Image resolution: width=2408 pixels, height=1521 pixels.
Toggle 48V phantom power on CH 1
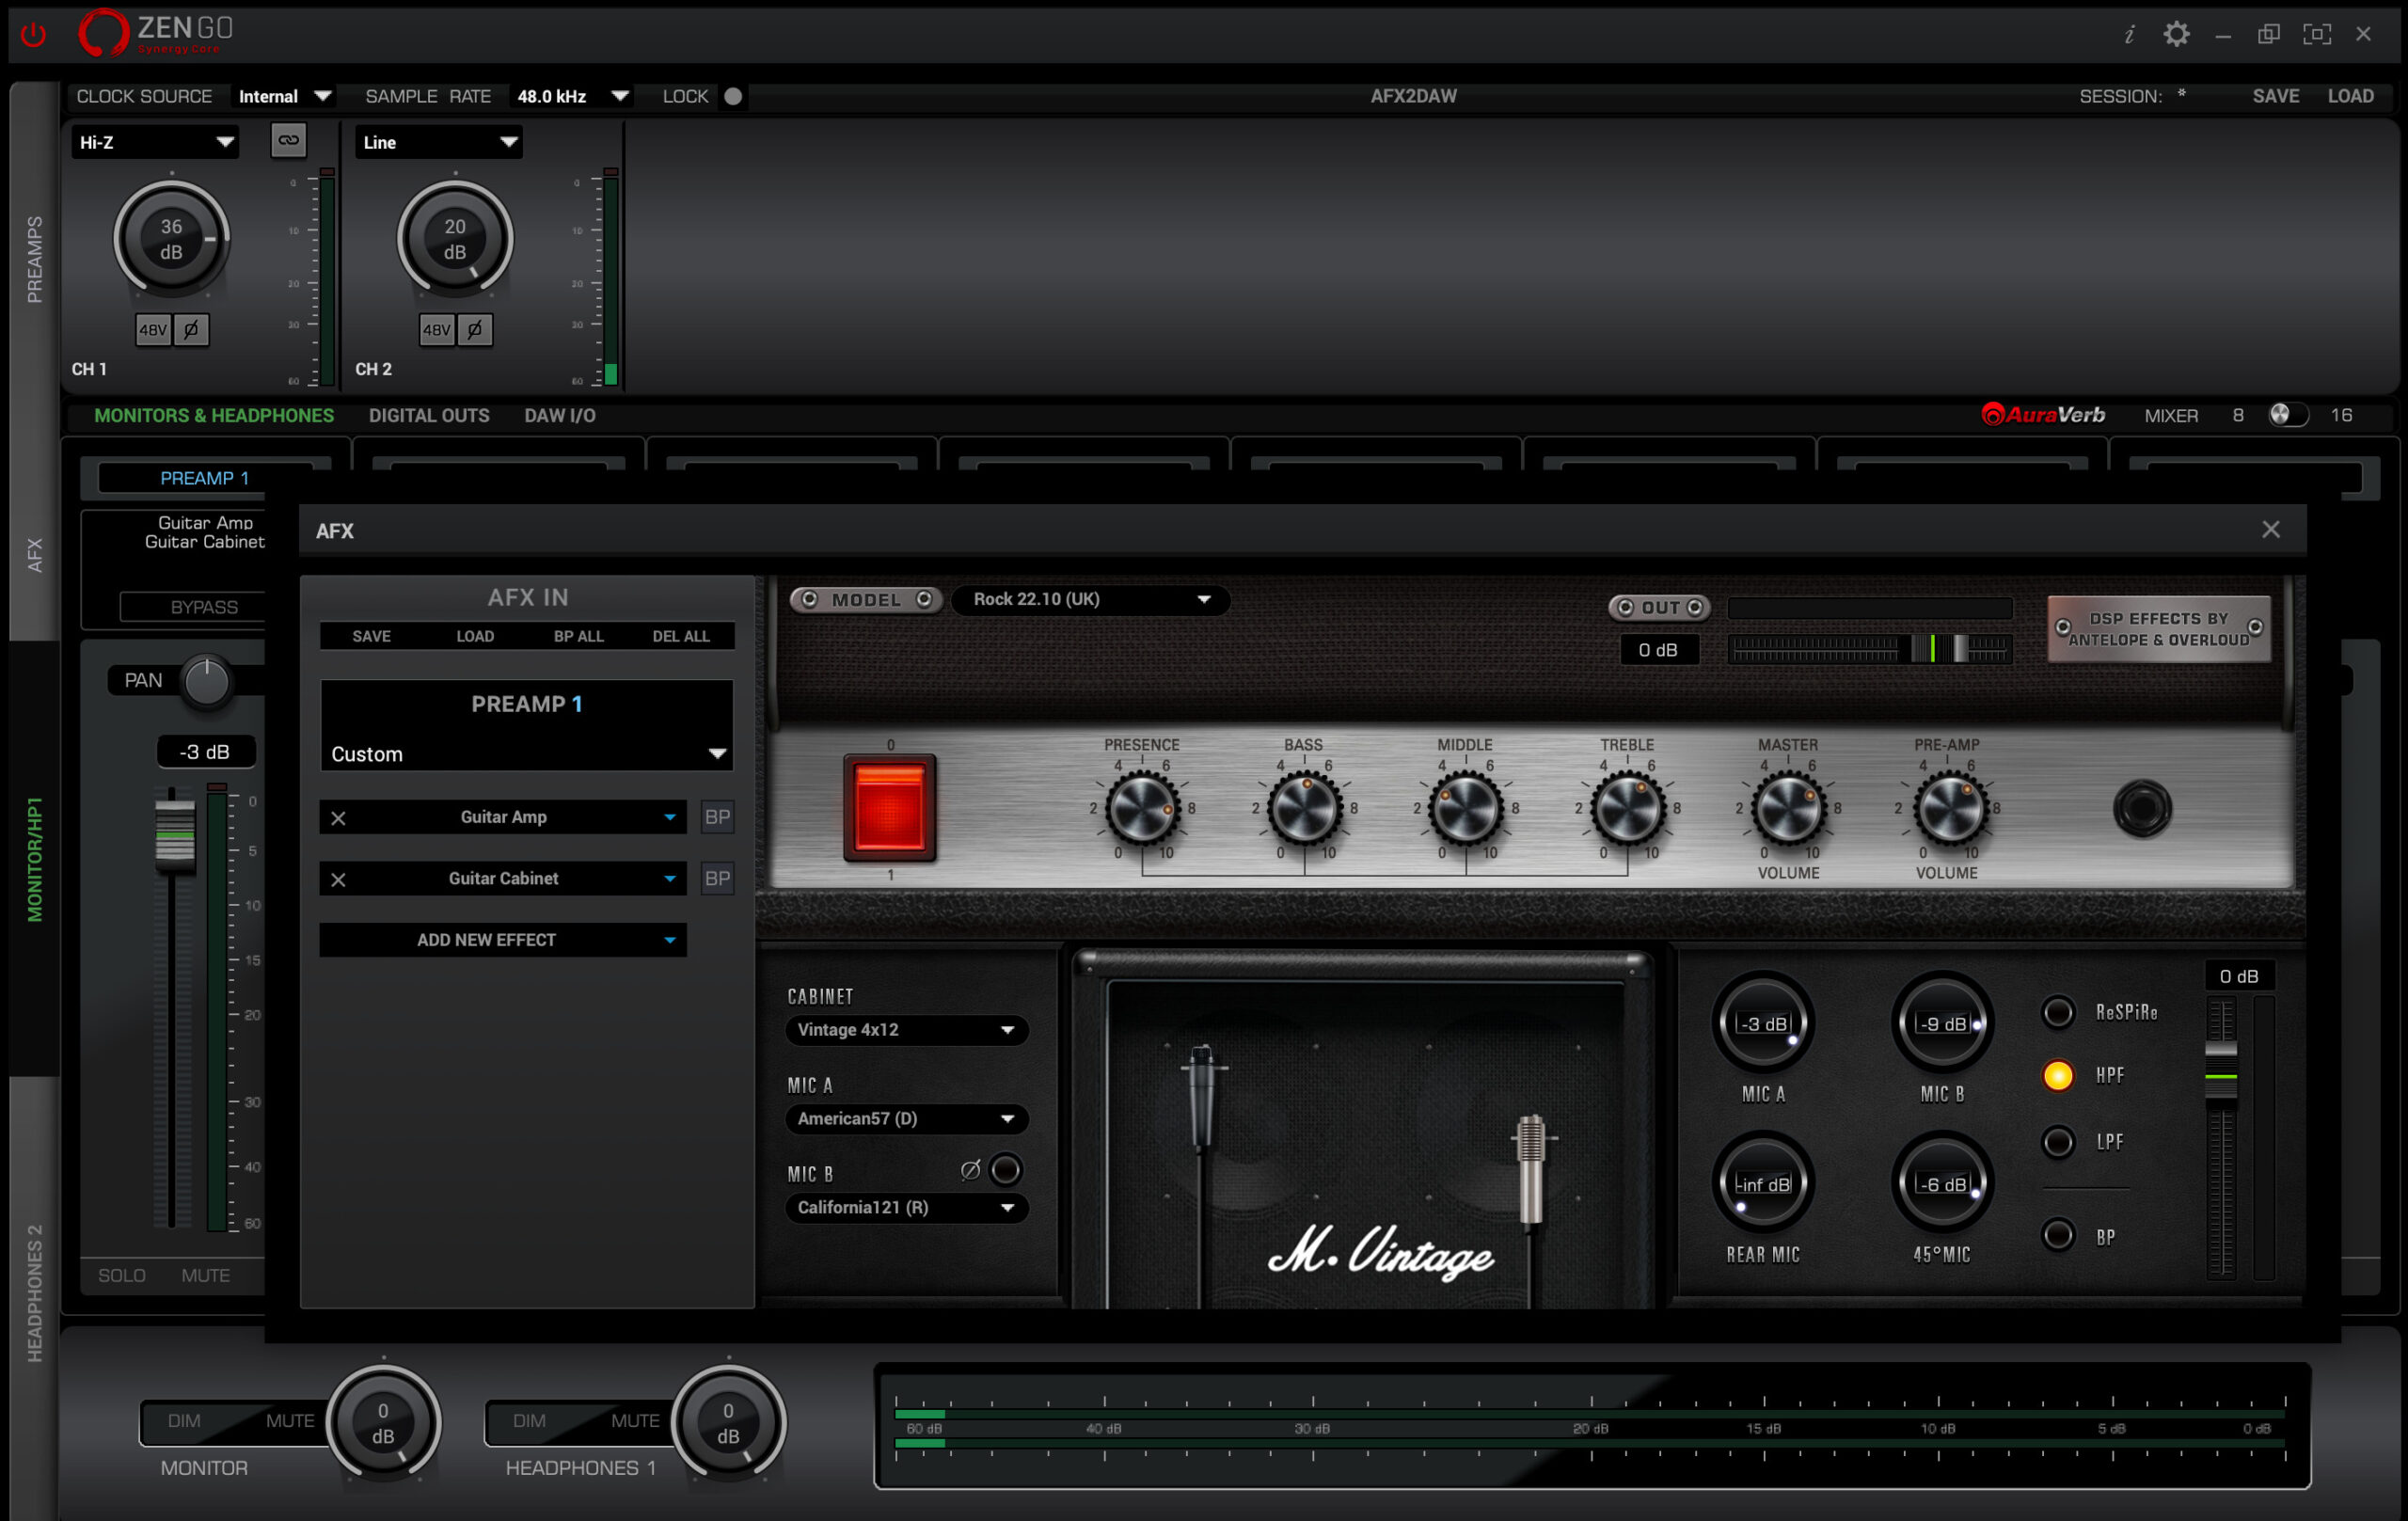153,329
